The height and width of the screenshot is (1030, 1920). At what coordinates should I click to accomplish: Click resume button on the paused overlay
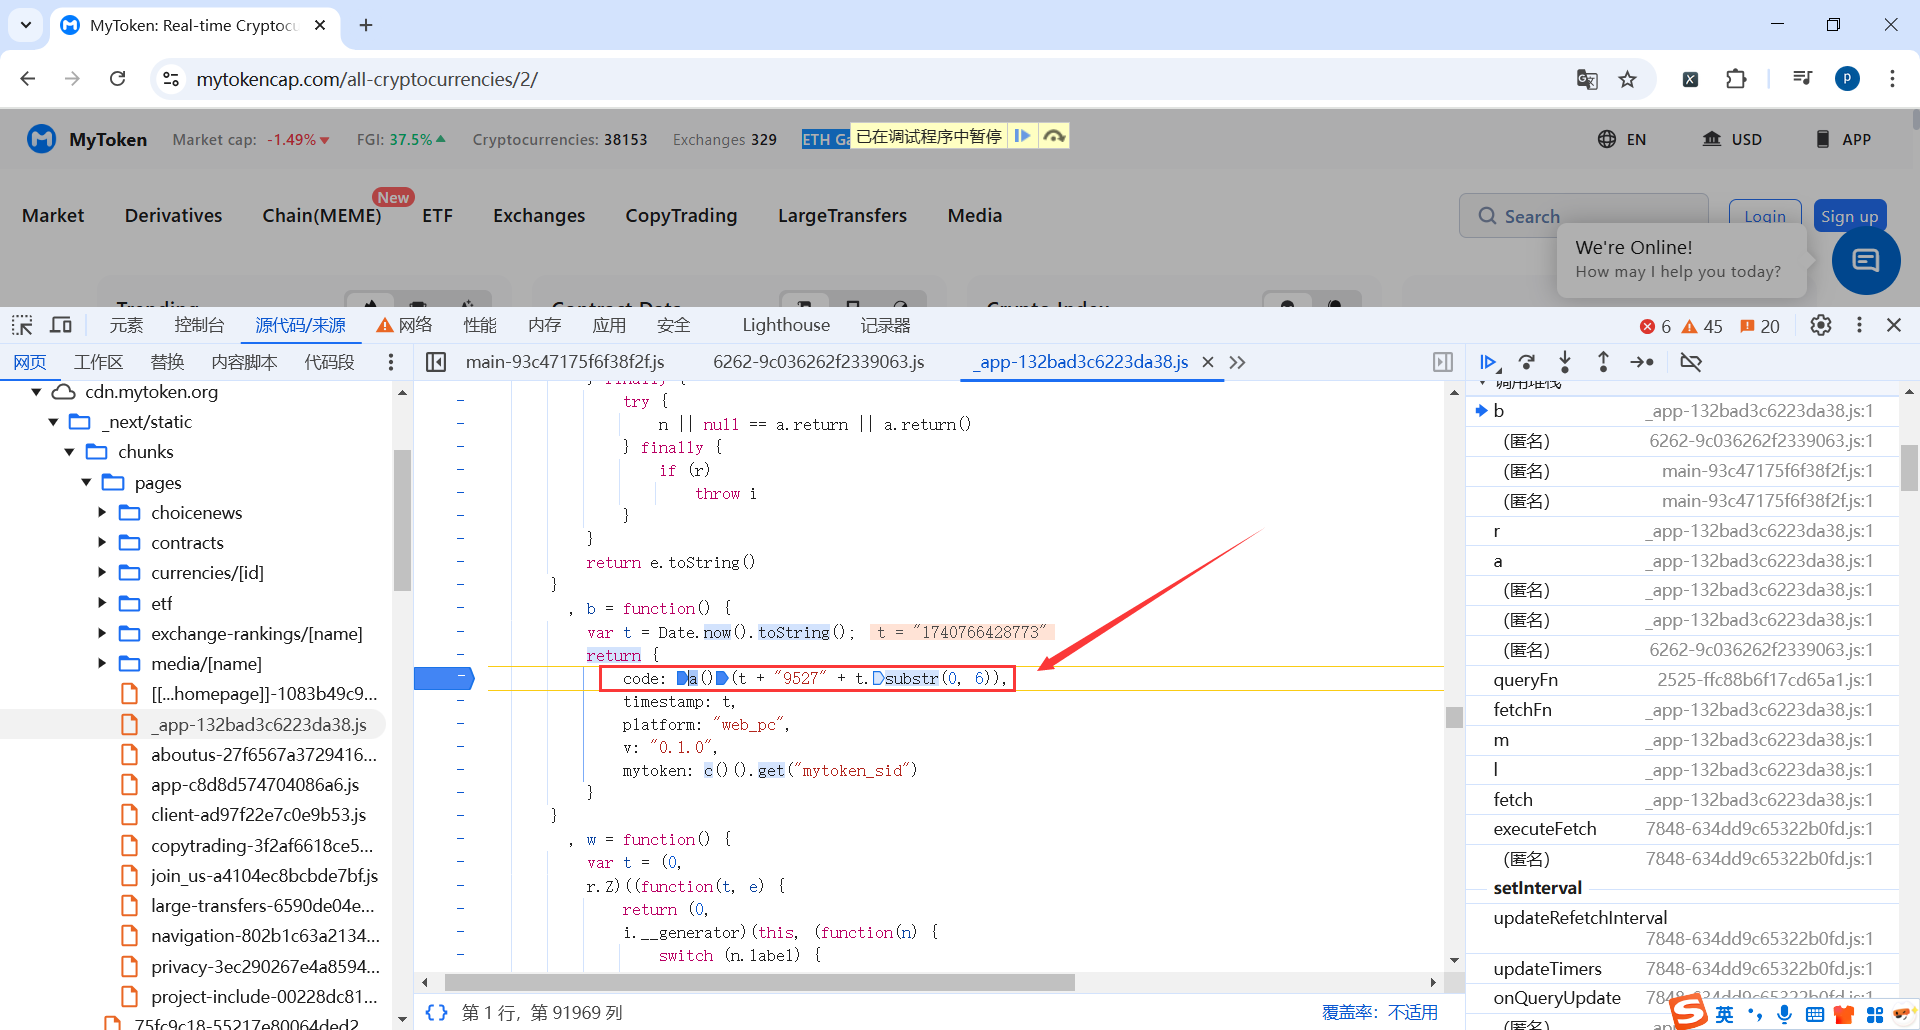click(x=1022, y=136)
